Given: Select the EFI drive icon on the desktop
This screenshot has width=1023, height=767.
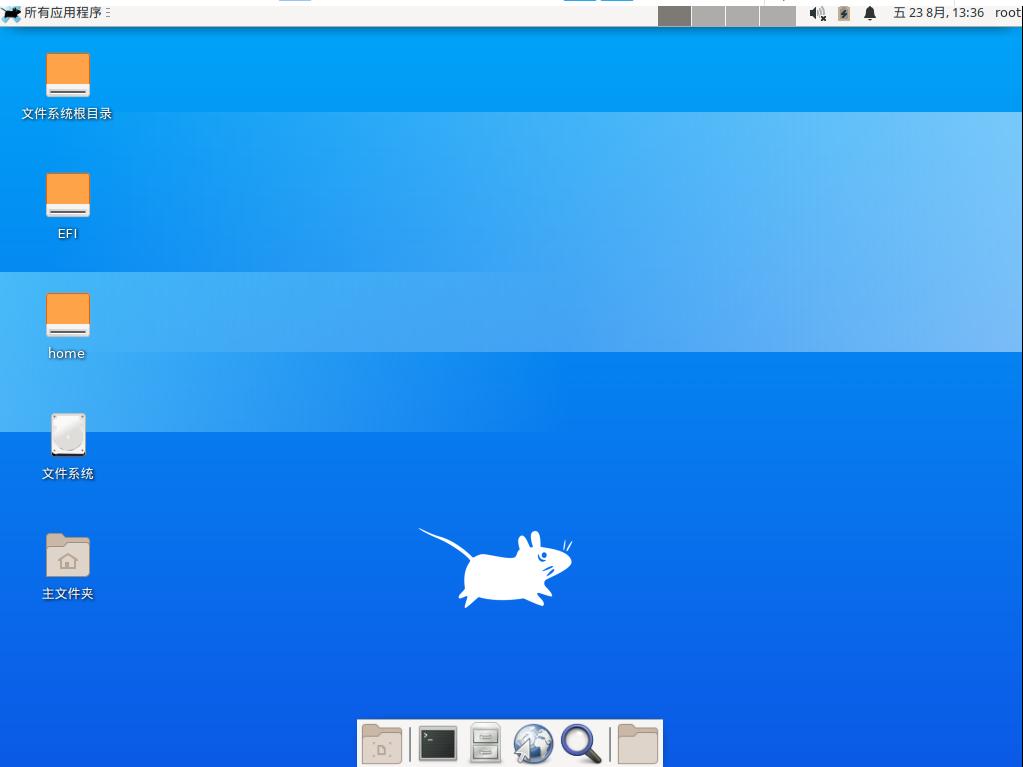Looking at the screenshot, I should tap(67, 195).
